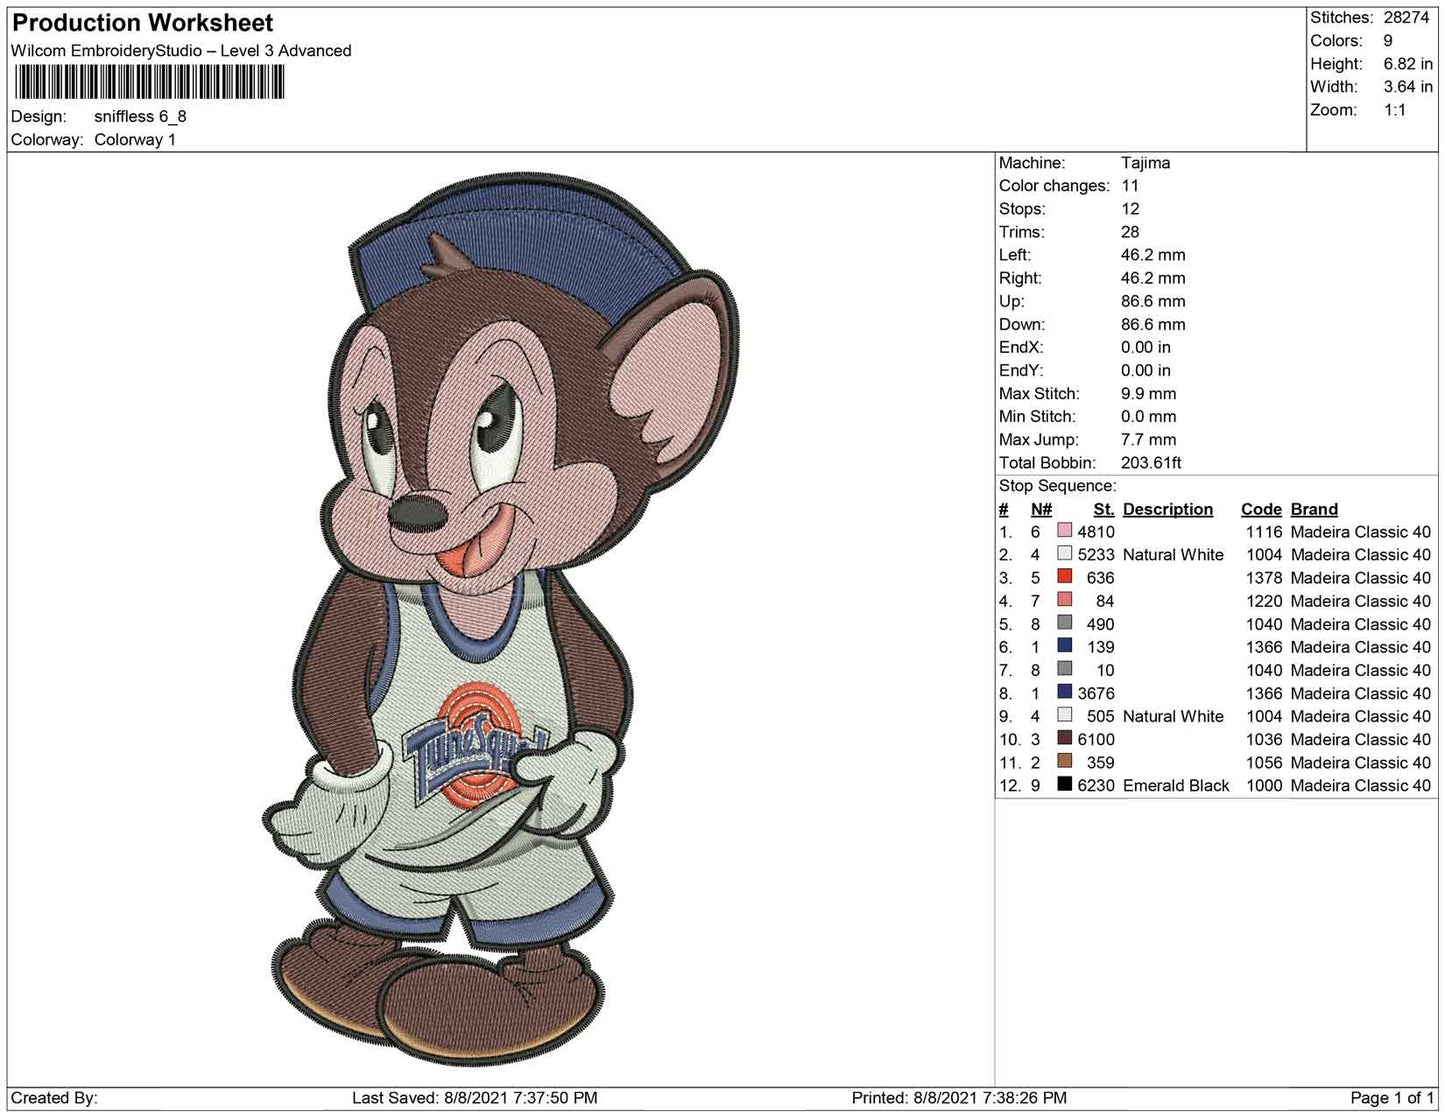1445x1112 pixels.
Task: Select the black swatch beside stitch count 6230
Action: coord(1065,784)
